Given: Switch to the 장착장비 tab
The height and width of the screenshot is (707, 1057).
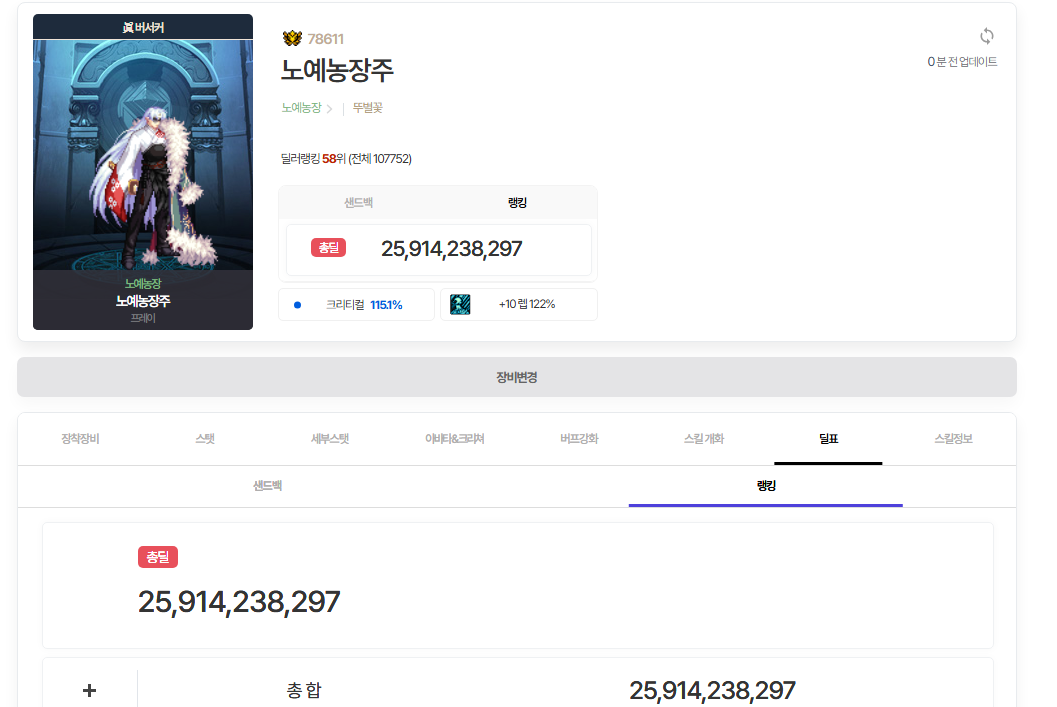Looking at the screenshot, I should (80, 439).
